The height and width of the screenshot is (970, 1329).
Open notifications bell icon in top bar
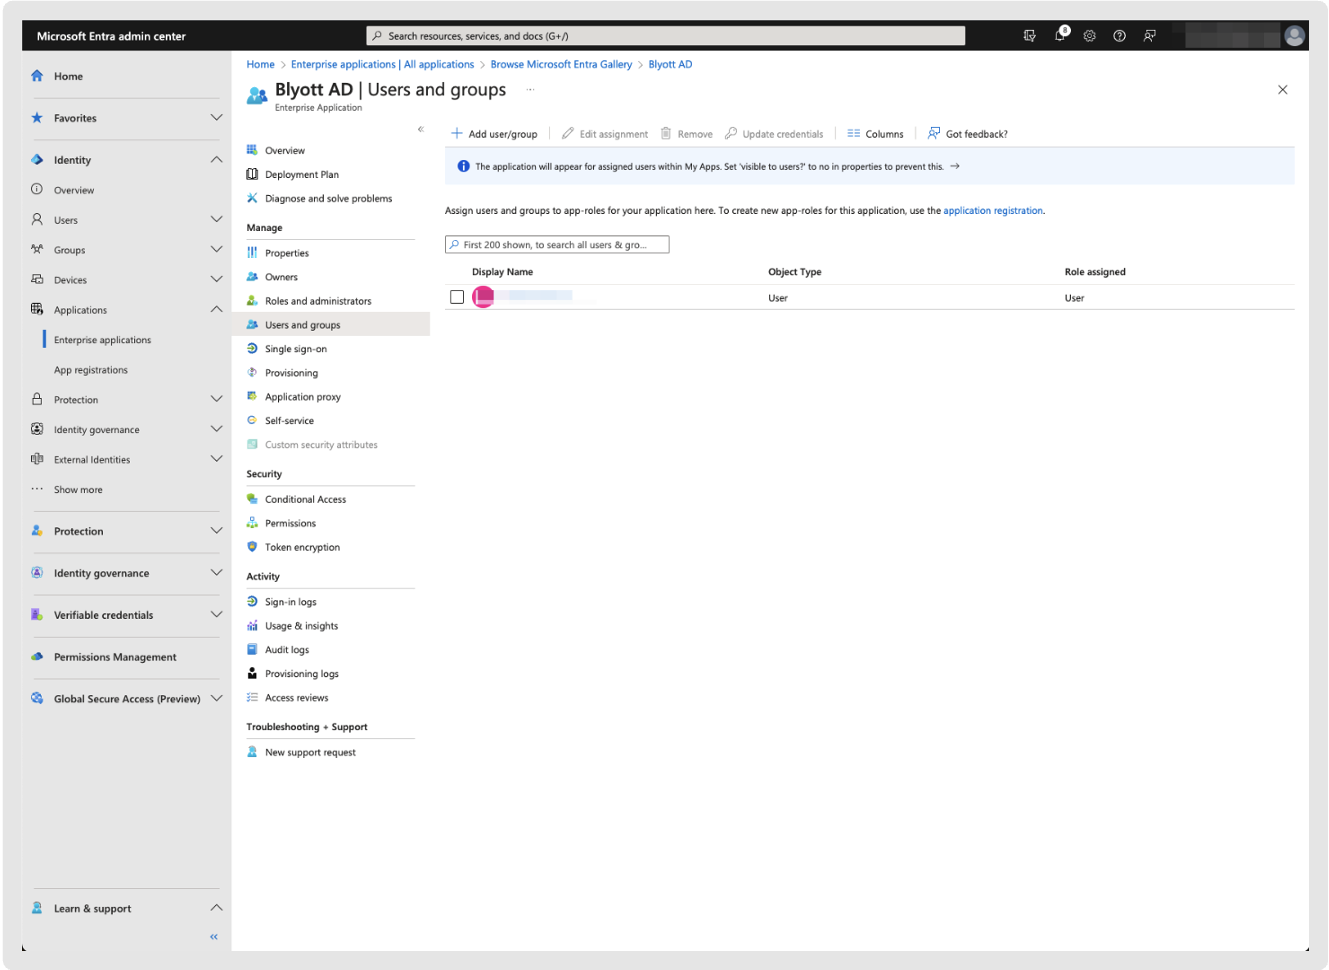click(1060, 36)
